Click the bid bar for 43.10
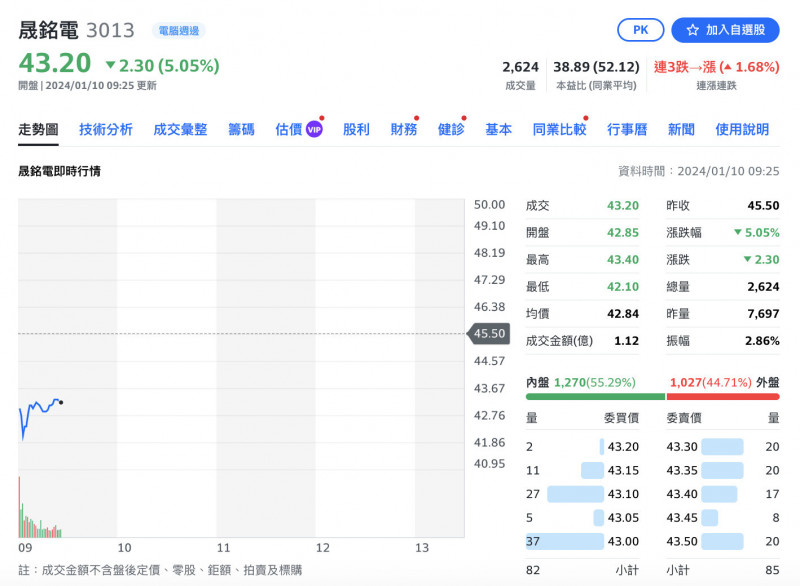Image resolution: width=800 pixels, height=586 pixels. coord(575,494)
